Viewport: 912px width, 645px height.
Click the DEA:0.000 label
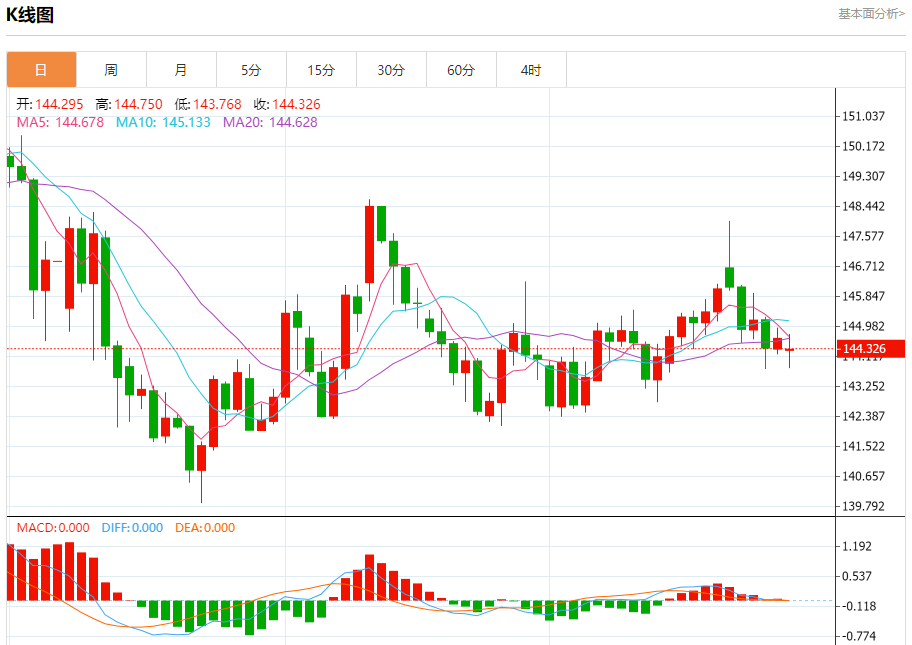[x=205, y=528]
